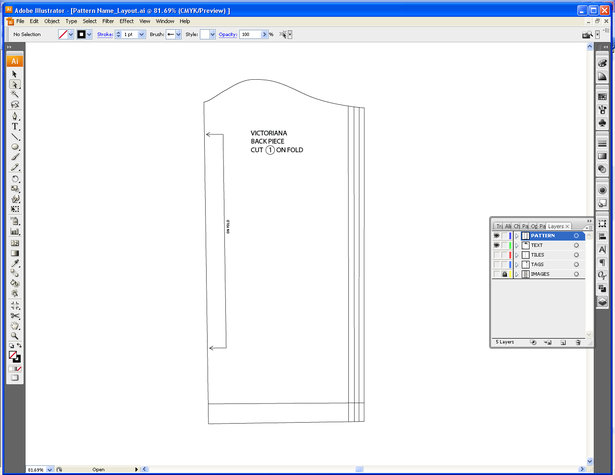Click the Opacity value input field
The height and width of the screenshot is (475, 615).
pyautogui.click(x=251, y=35)
